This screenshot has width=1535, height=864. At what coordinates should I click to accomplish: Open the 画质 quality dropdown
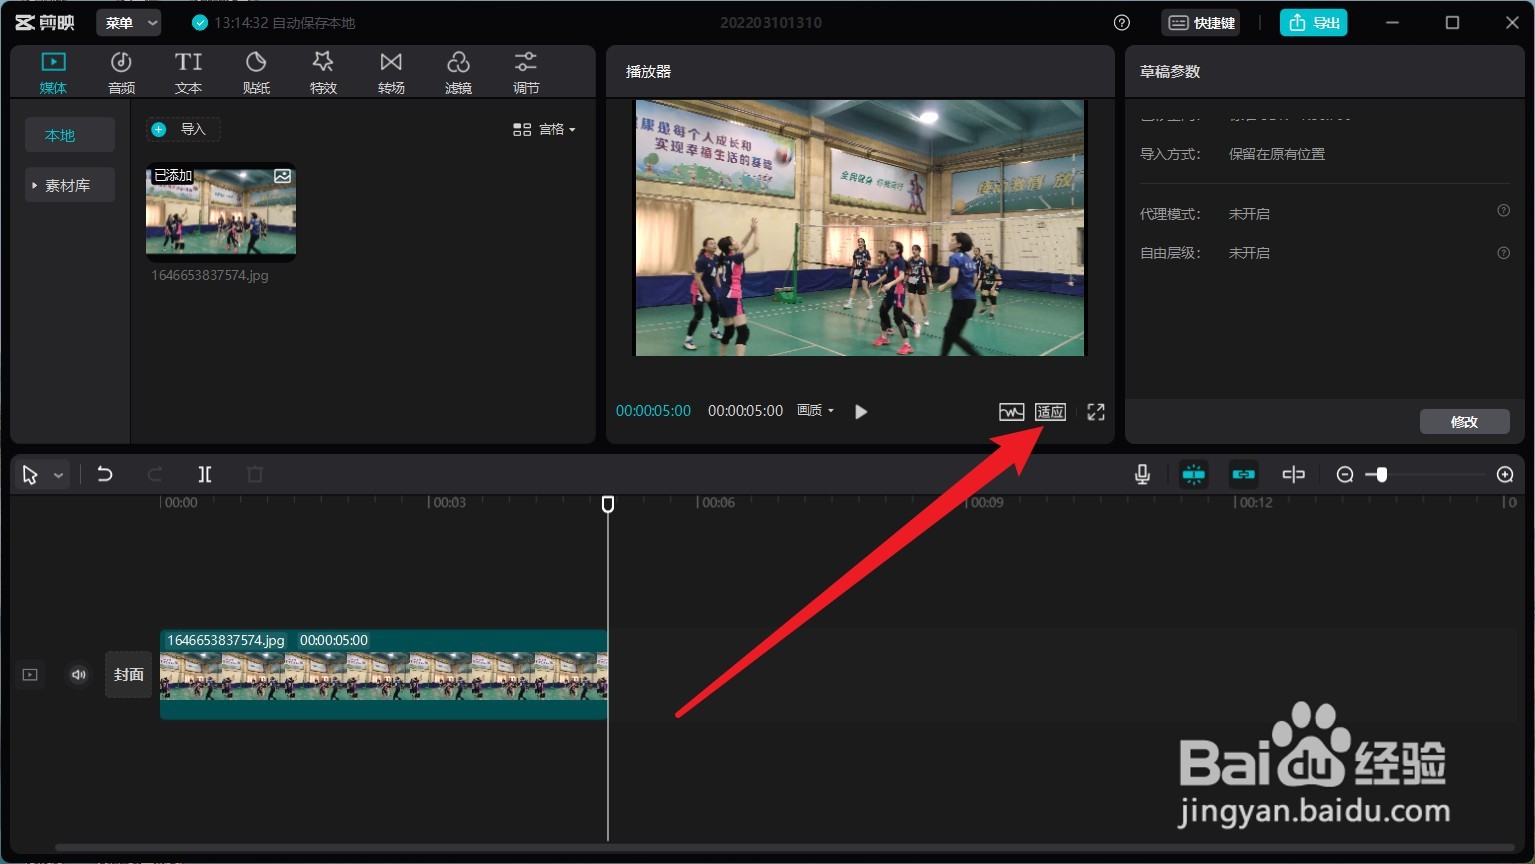pyautogui.click(x=814, y=410)
